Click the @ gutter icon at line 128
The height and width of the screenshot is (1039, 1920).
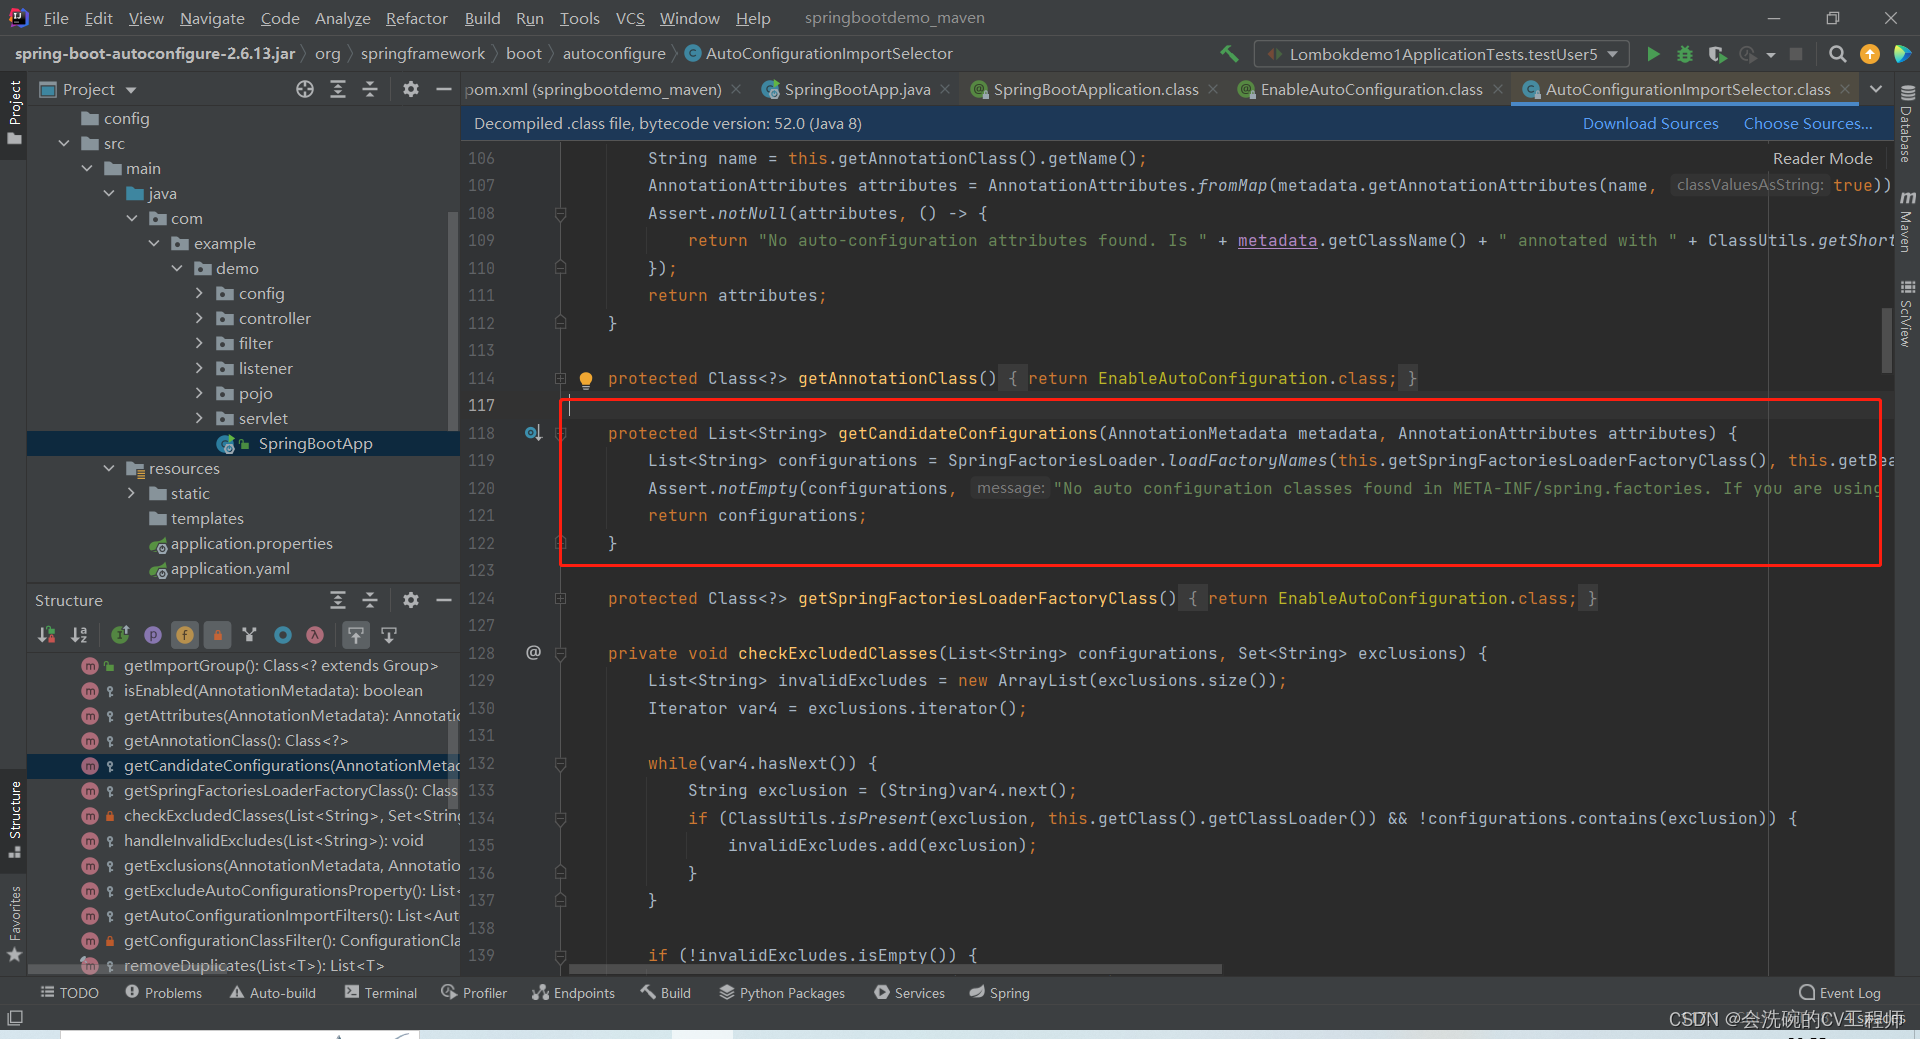(x=533, y=653)
